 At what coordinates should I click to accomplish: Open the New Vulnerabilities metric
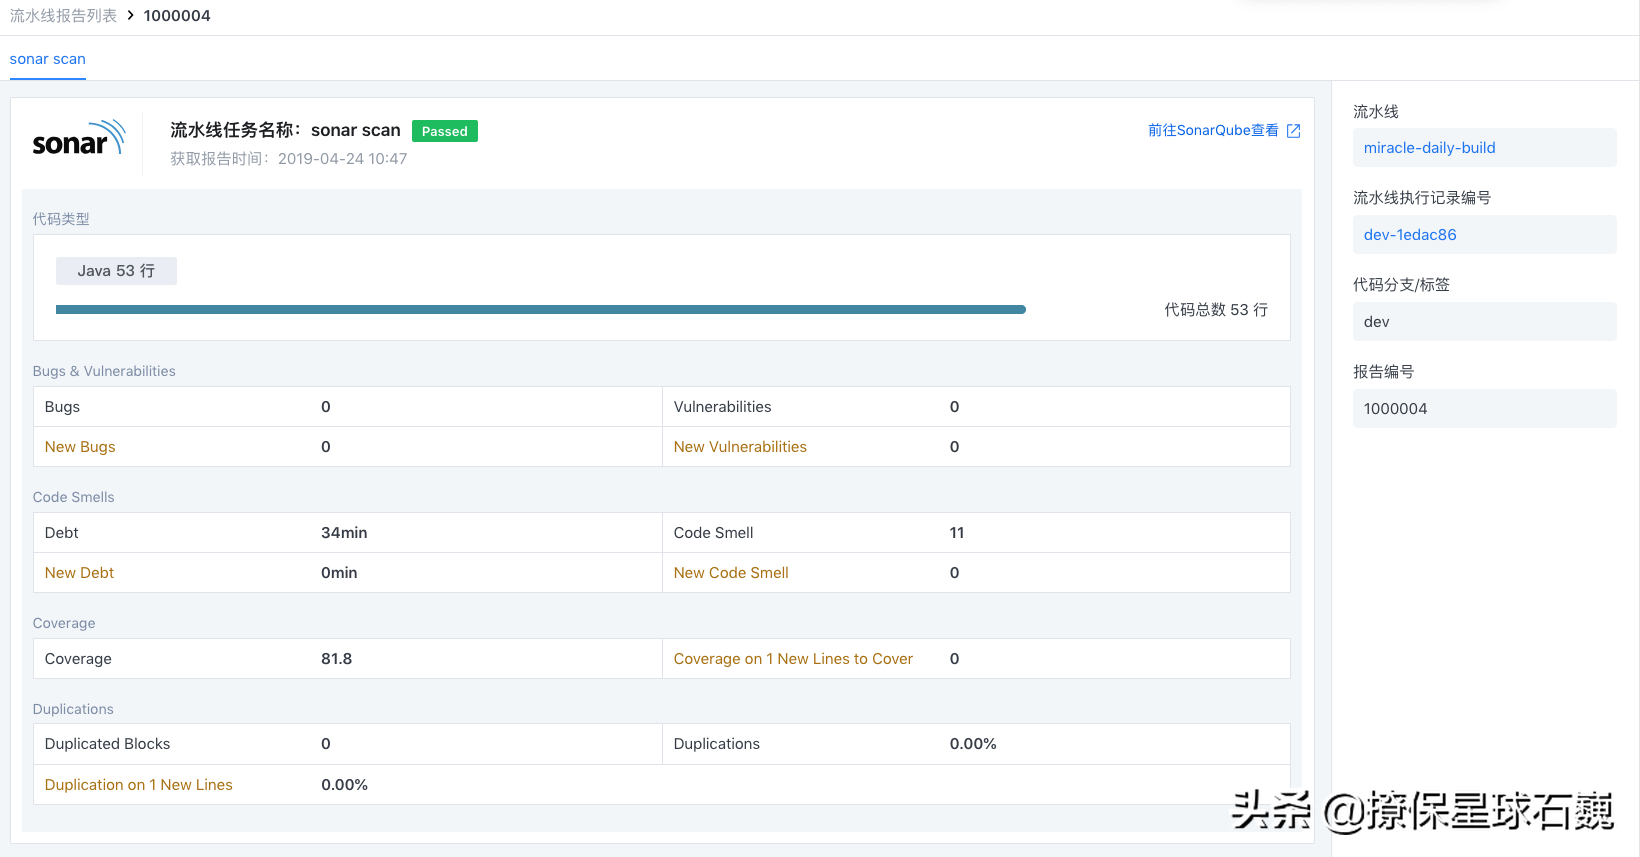(739, 447)
